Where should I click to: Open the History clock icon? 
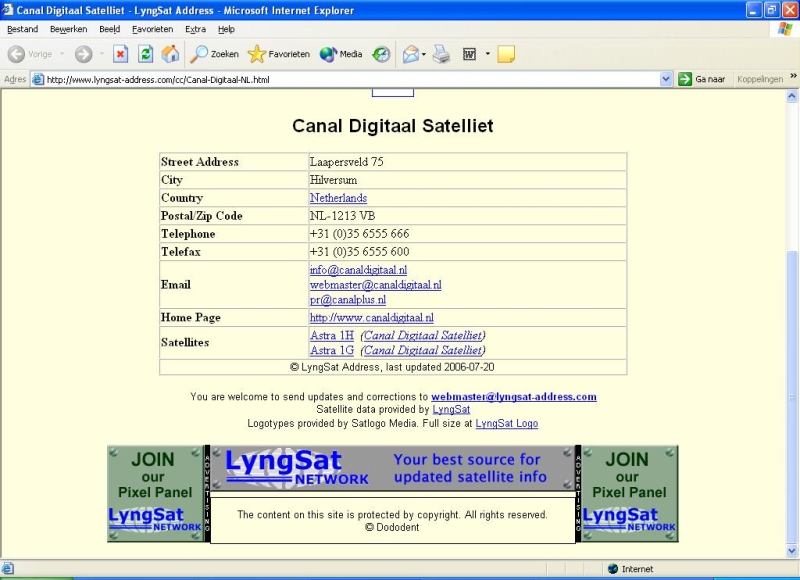381,54
